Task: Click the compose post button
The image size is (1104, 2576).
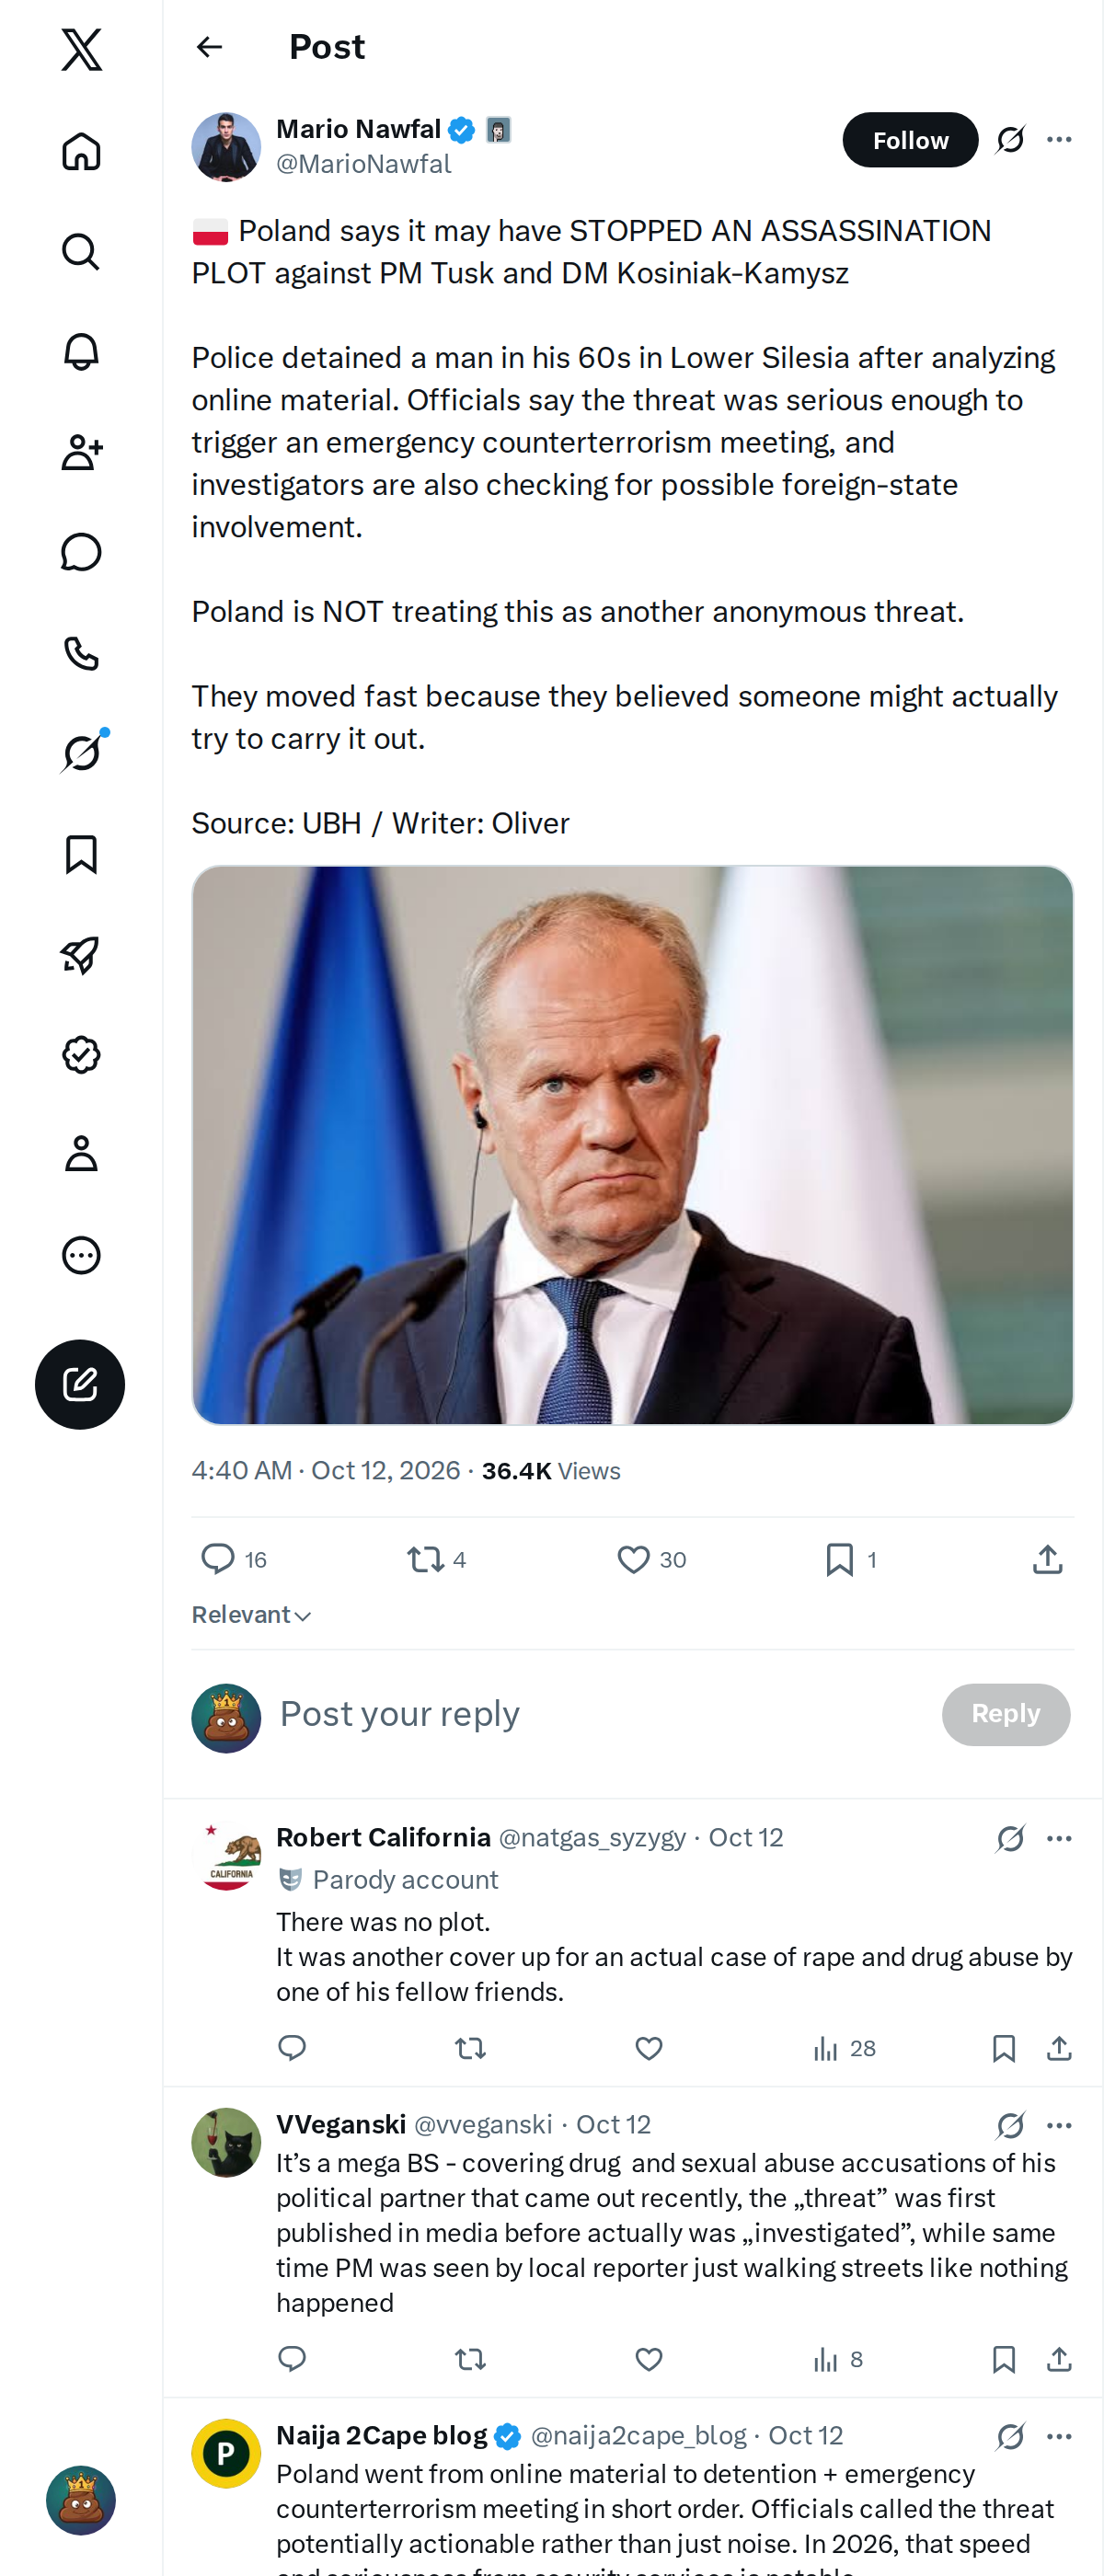Action: (80, 1384)
